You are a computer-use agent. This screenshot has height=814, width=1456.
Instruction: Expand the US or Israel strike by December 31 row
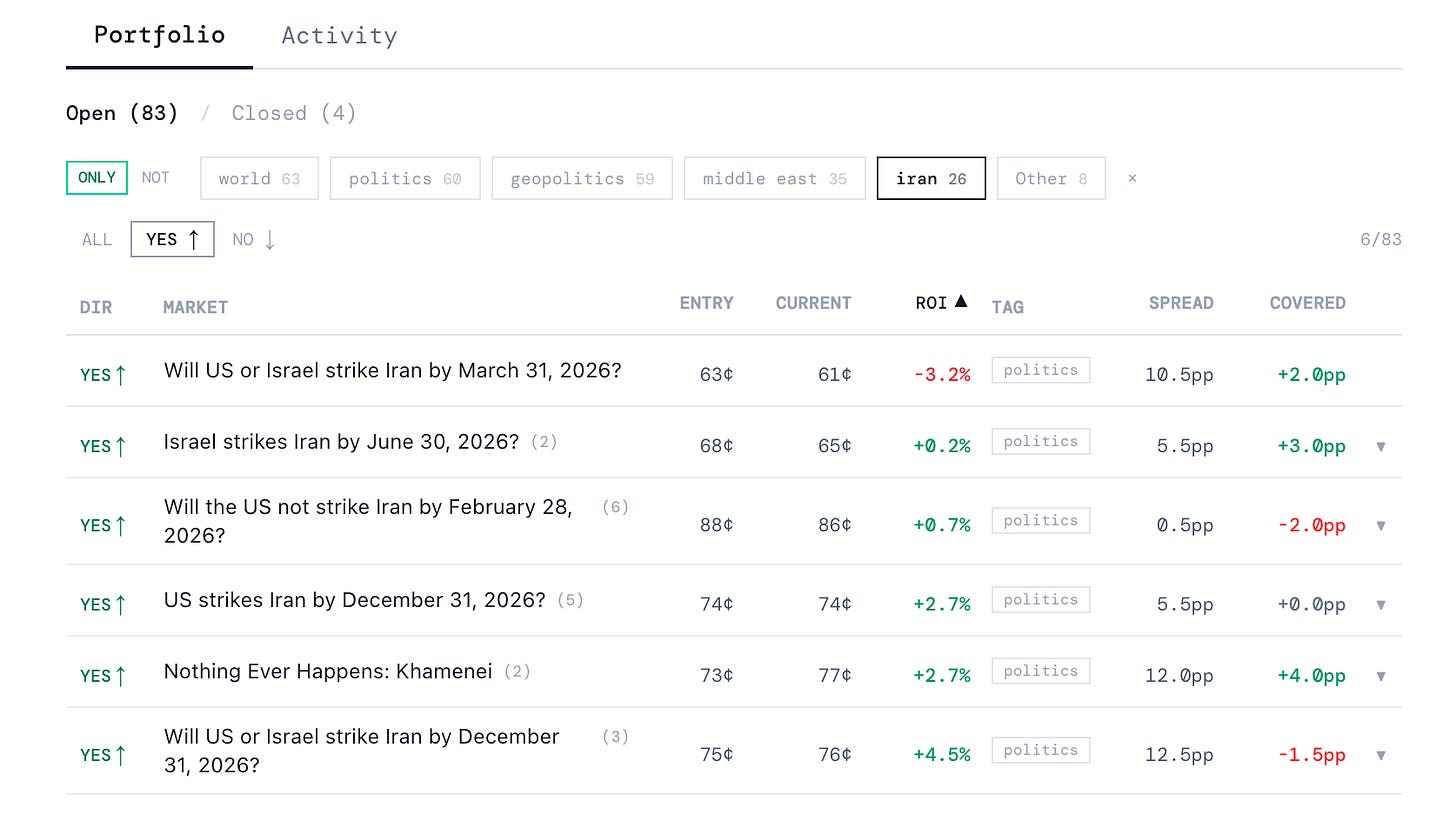pyautogui.click(x=1381, y=755)
